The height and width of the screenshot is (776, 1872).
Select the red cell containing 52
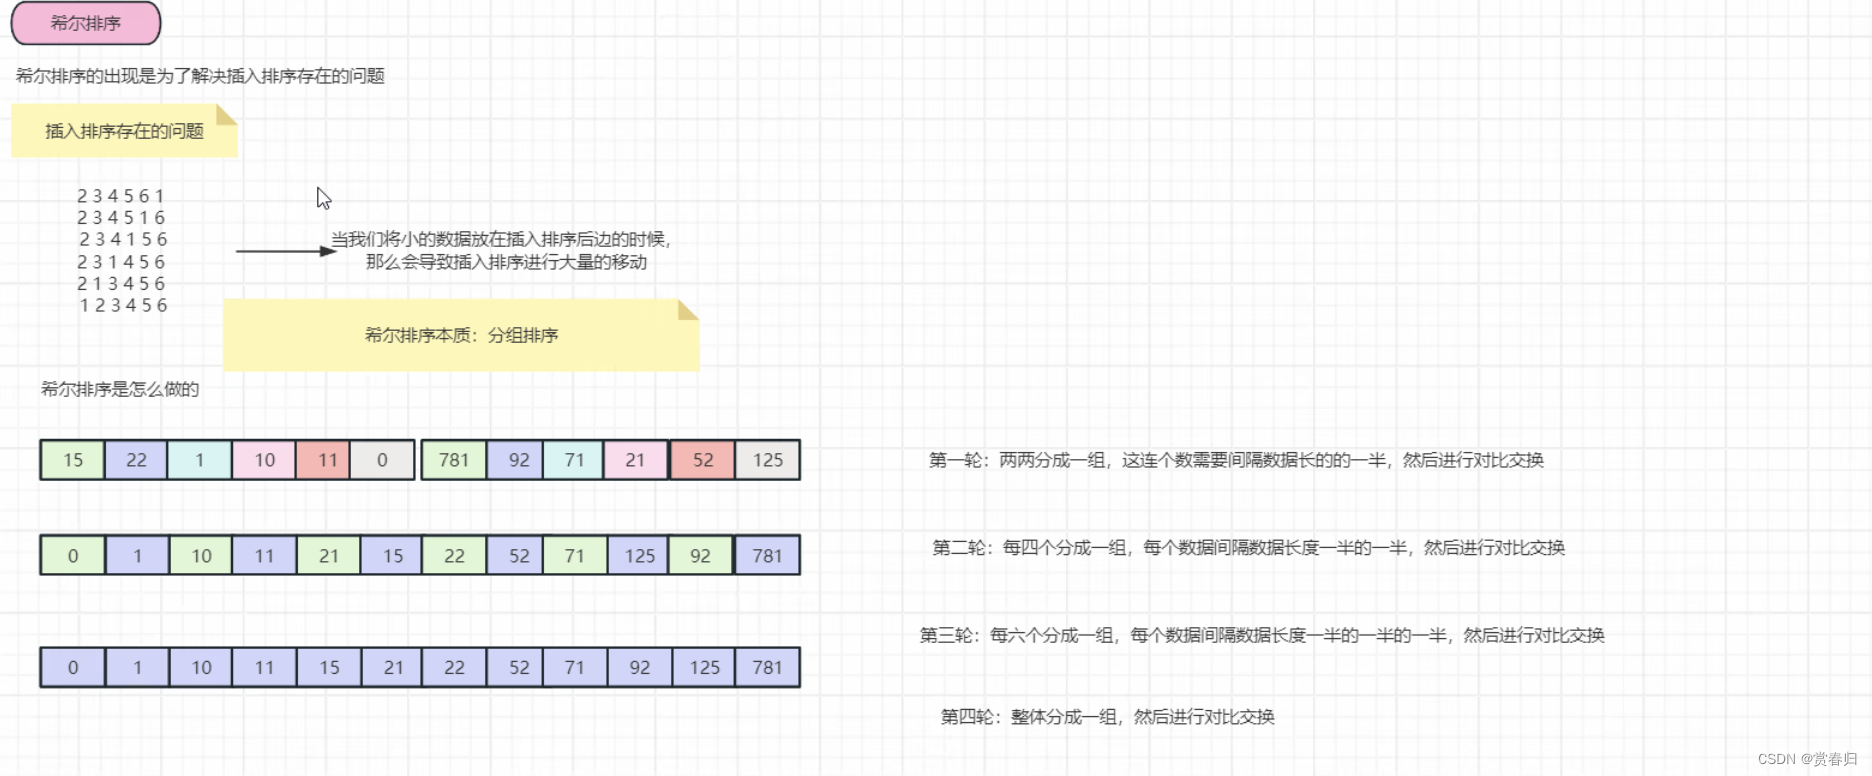[x=702, y=460]
